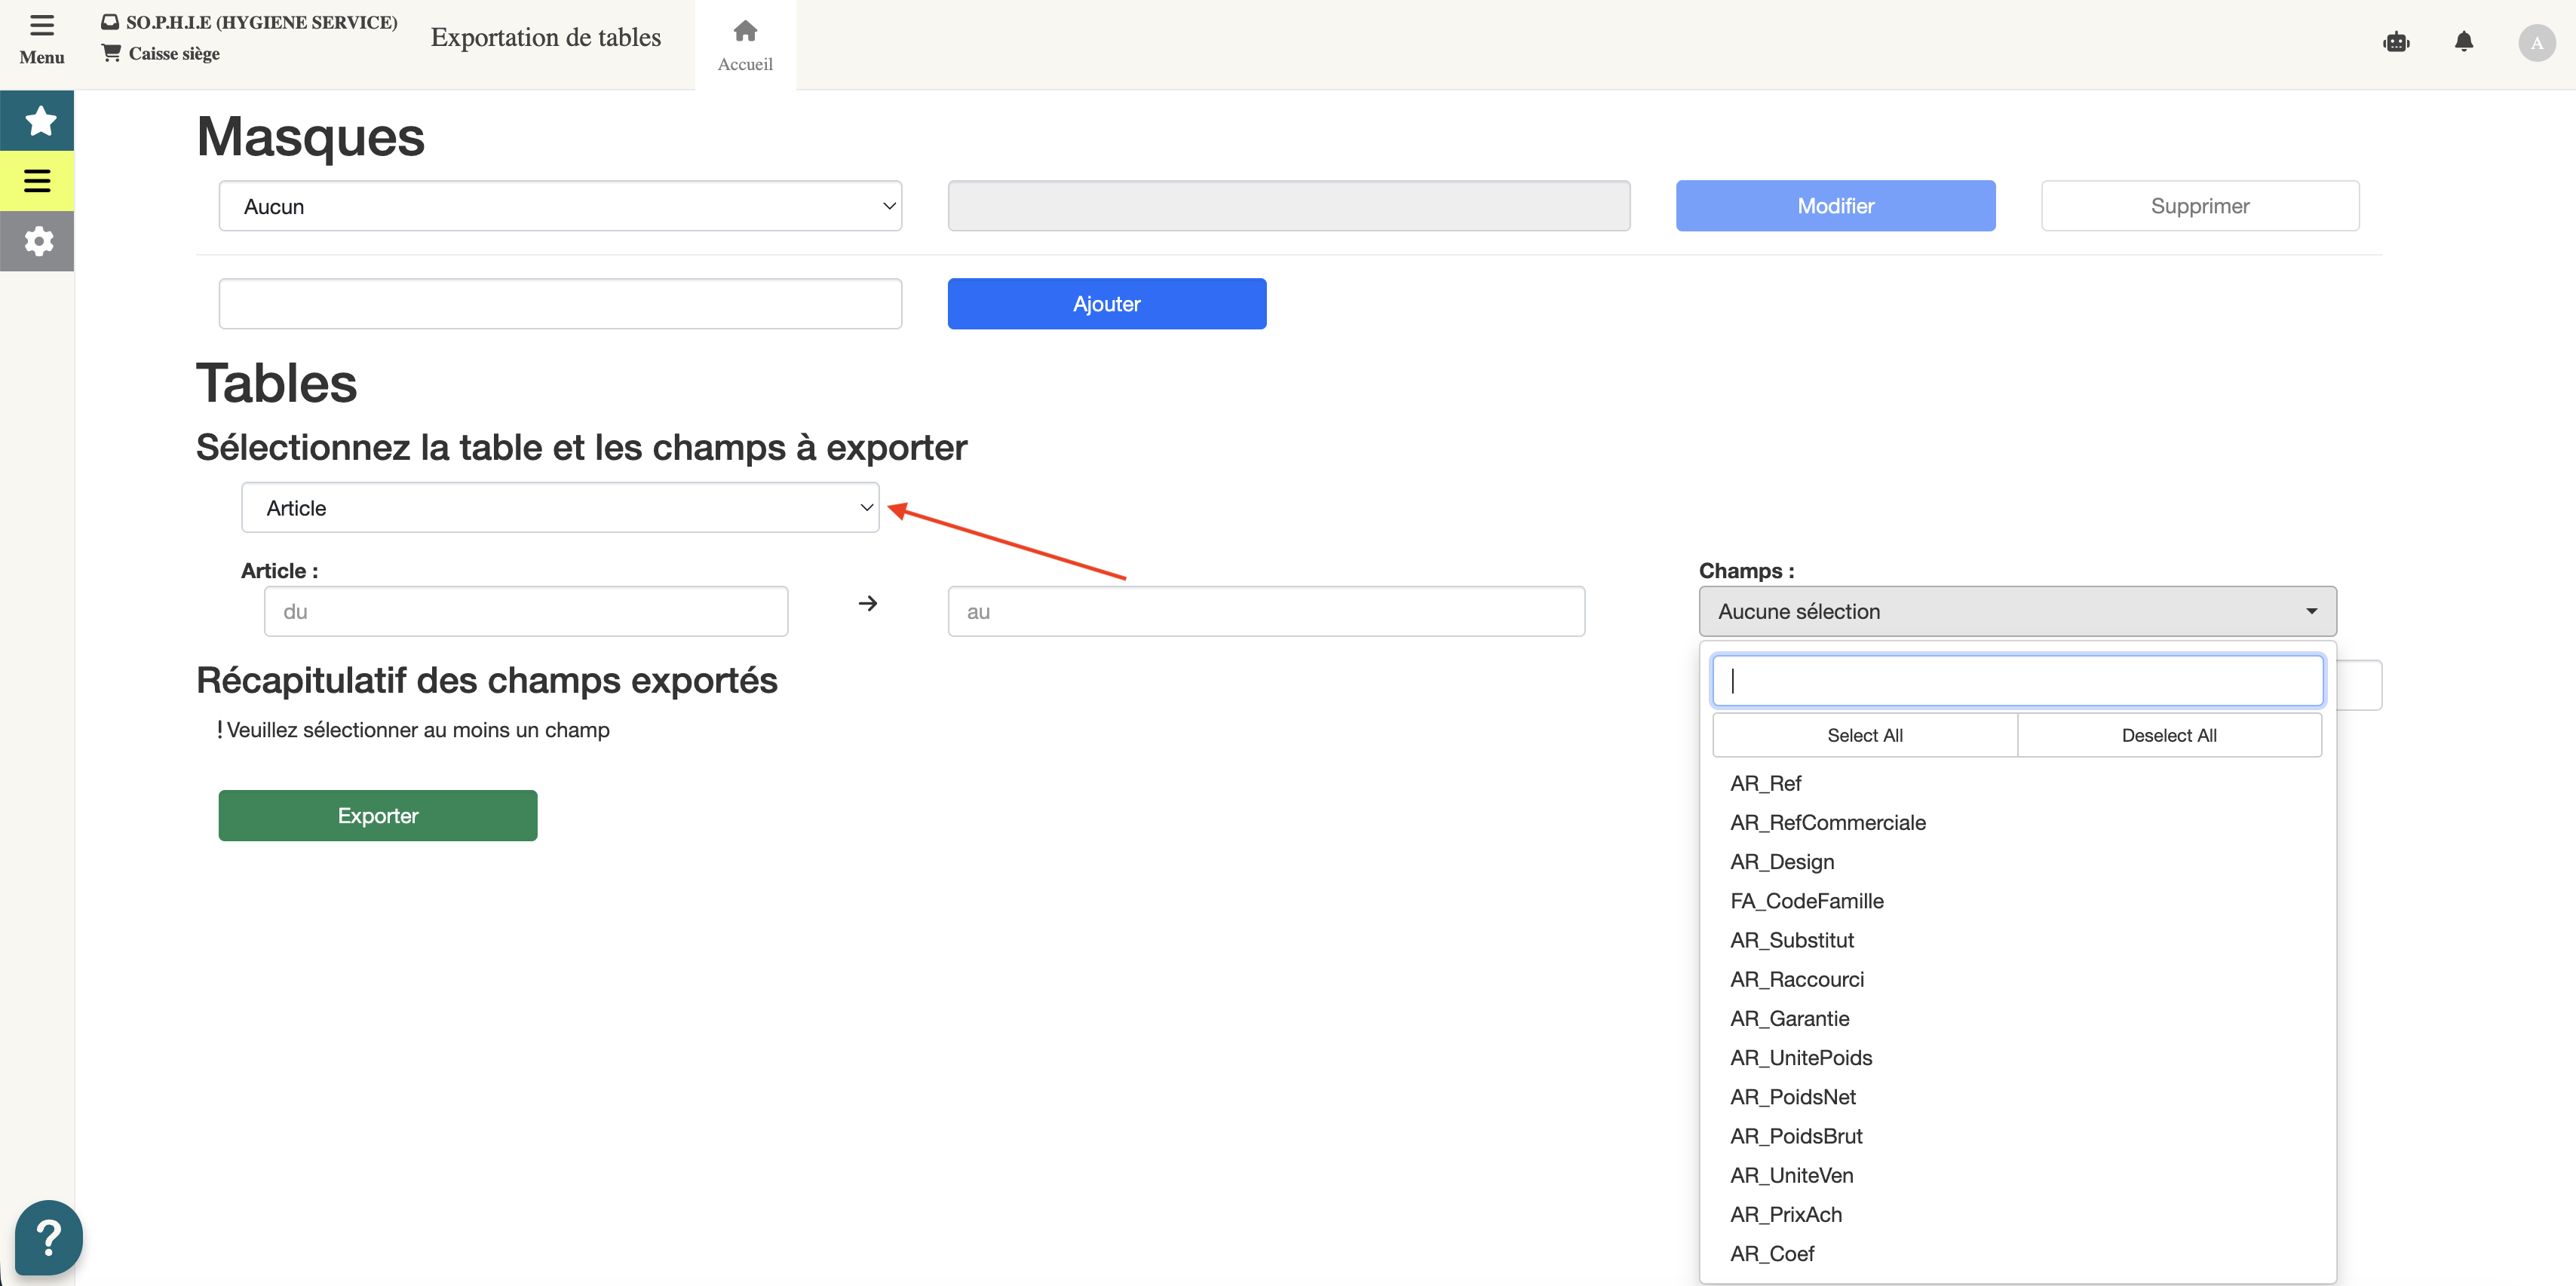Expand the Aucun masque dropdown
2576x1286 pixels.
560,206
